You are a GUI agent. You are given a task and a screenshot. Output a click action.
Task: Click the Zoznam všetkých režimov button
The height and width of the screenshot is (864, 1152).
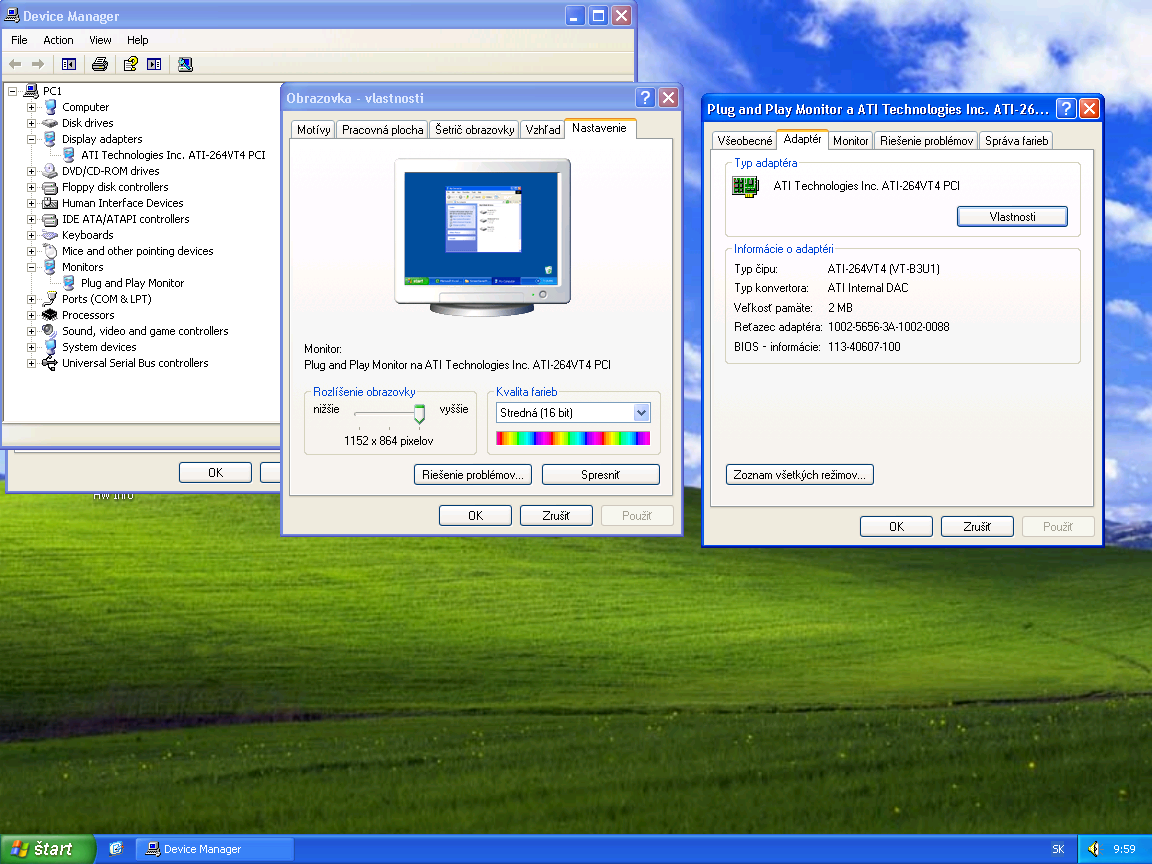[799, 475]
